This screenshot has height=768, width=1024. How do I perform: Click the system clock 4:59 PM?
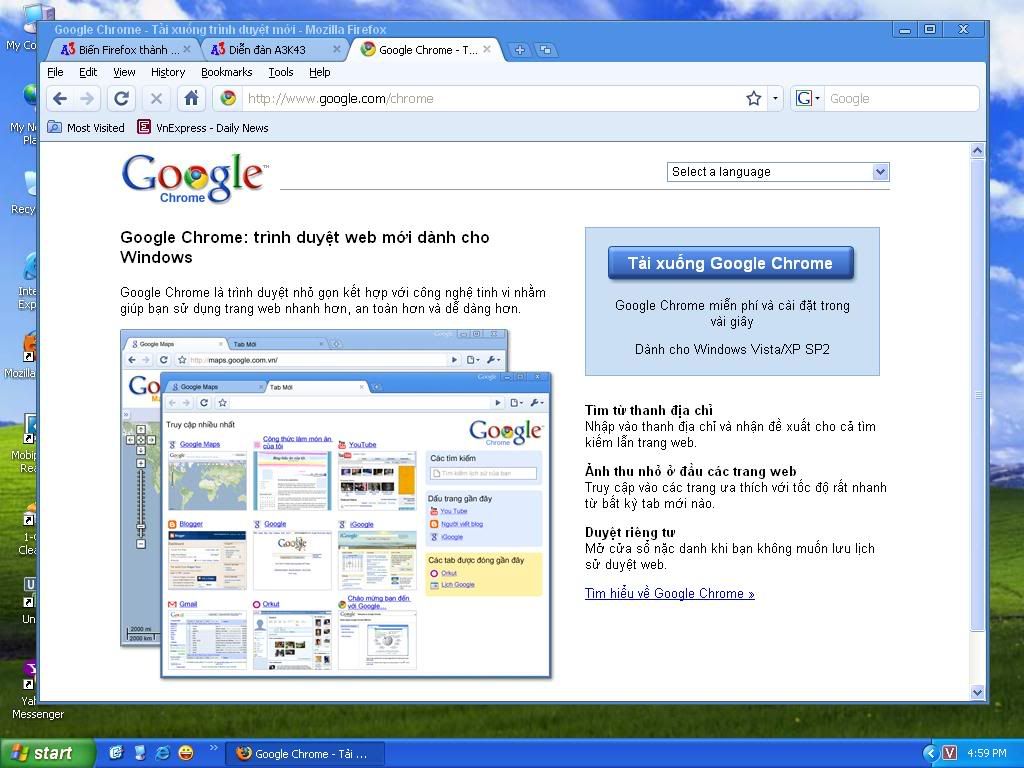[987, 753]
